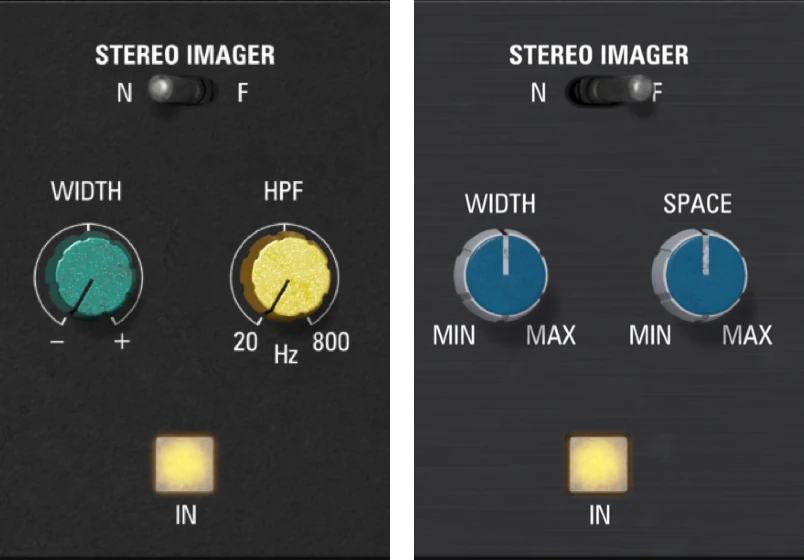Image resolution: width=804 pixels, height=560 pixels.
Task: Click the HPF label
Action: click(x=284, y=191)
